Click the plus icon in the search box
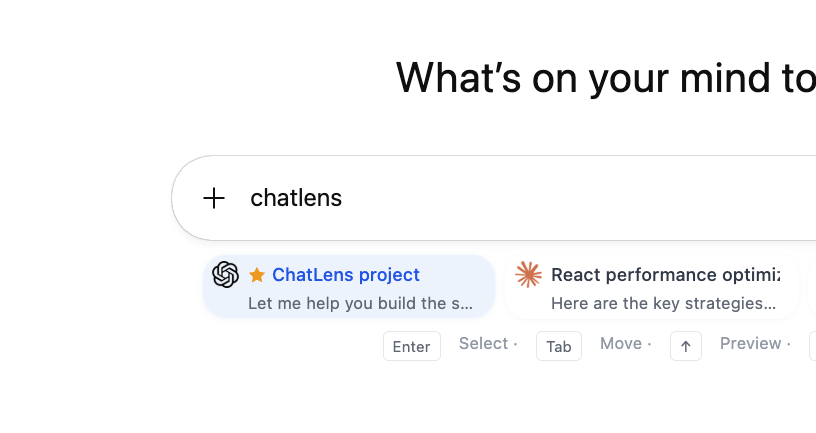This screenshot has width=816, height=433. [x=214, y=198]
